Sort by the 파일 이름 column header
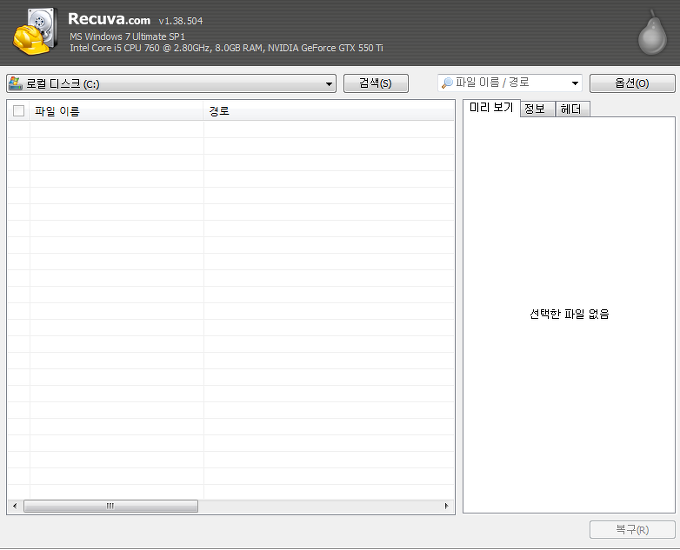This screenshot has width=680, height=550. (117, 111)
